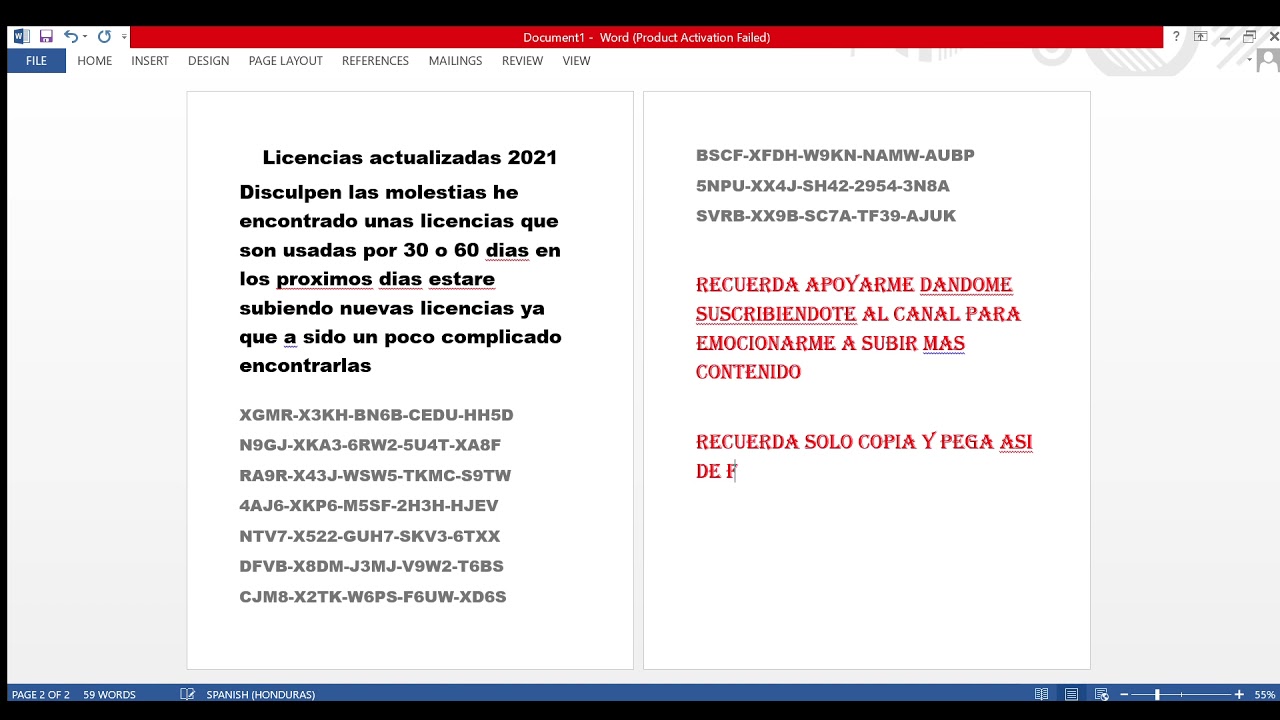Open the REFERENCES ribbon tab
1280x720 pixels.
(x=375, y=61)
